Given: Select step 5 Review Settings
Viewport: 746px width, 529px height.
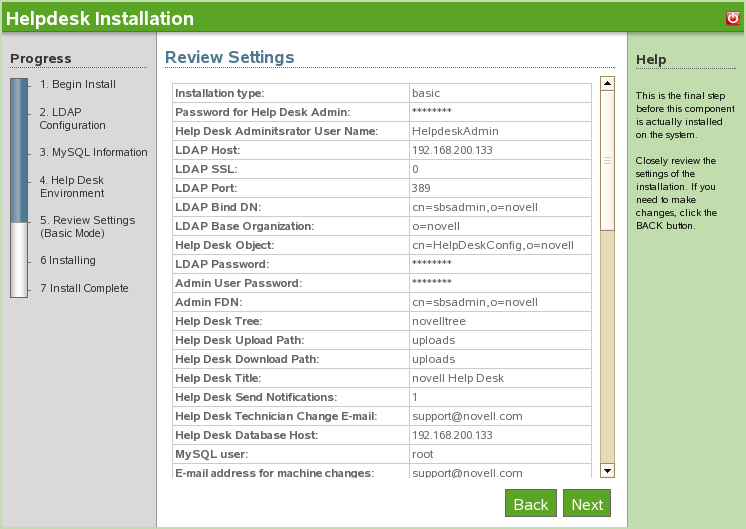Looking at the screenshot, I should (x=87, y=226).
